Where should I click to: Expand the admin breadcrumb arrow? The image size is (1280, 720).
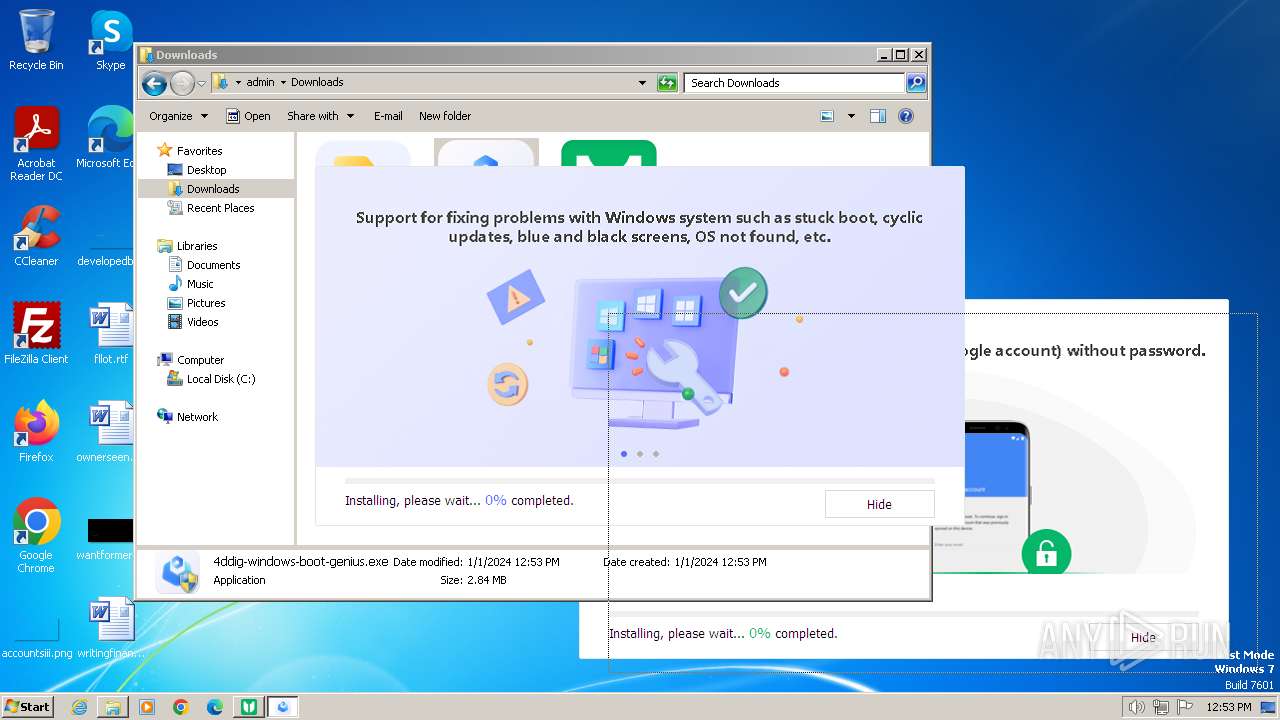(283, 83)
